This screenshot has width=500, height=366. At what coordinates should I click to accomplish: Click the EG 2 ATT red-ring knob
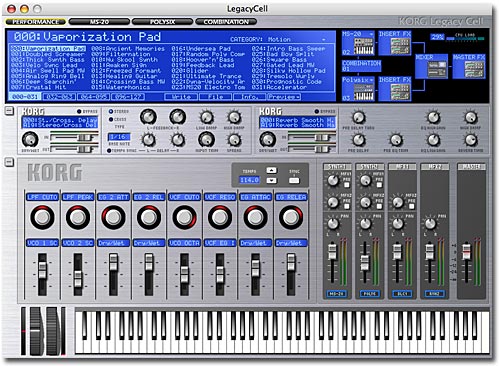113,217
